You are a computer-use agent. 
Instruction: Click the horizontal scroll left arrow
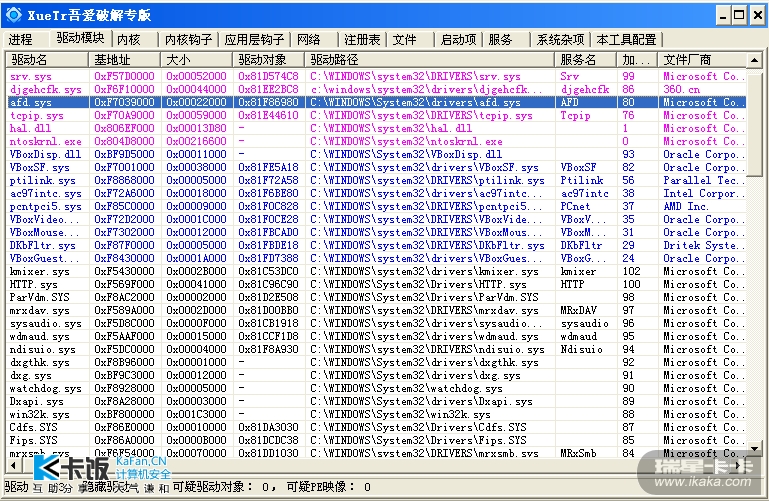(x=13, y=466)
